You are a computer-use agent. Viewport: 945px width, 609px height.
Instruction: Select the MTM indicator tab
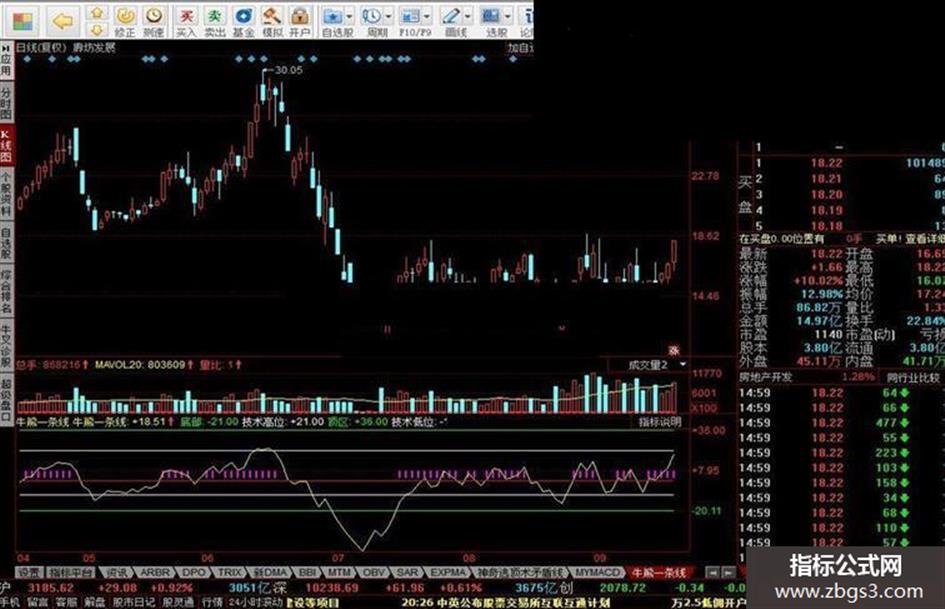click(x=341, y=572)
